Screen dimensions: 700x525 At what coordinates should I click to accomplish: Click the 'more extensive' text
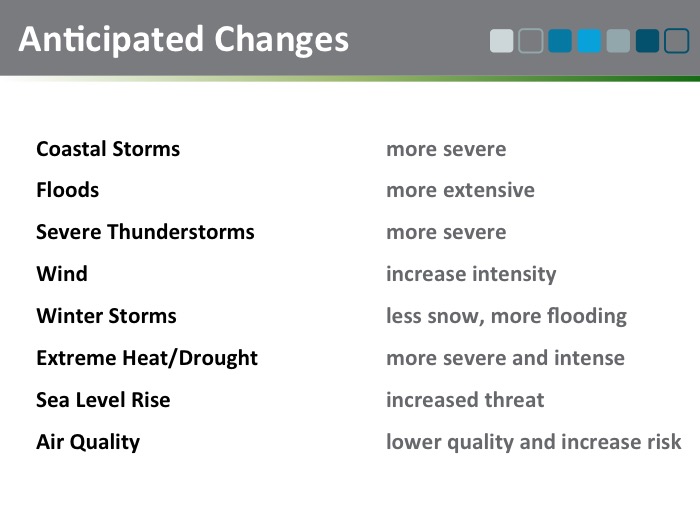point(460,190)
